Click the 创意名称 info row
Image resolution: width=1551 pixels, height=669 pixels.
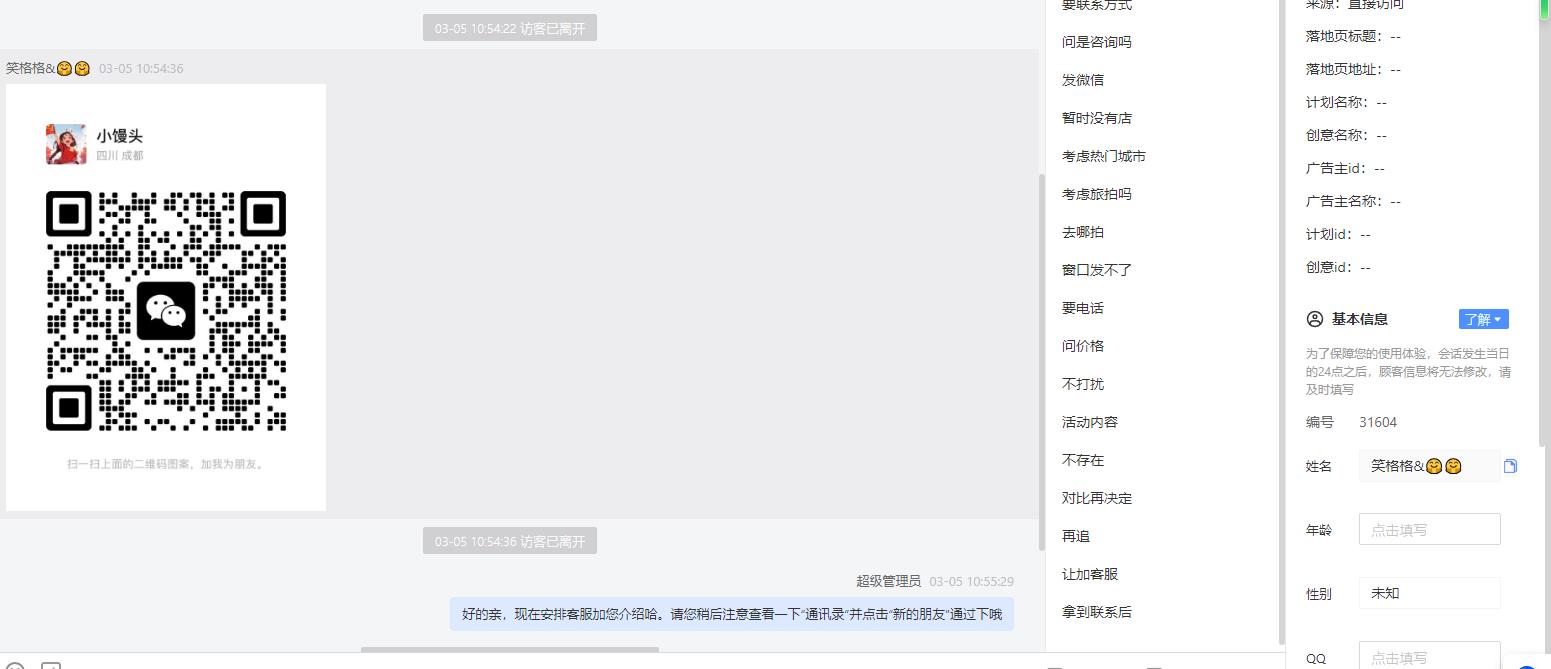point(1346,135)
